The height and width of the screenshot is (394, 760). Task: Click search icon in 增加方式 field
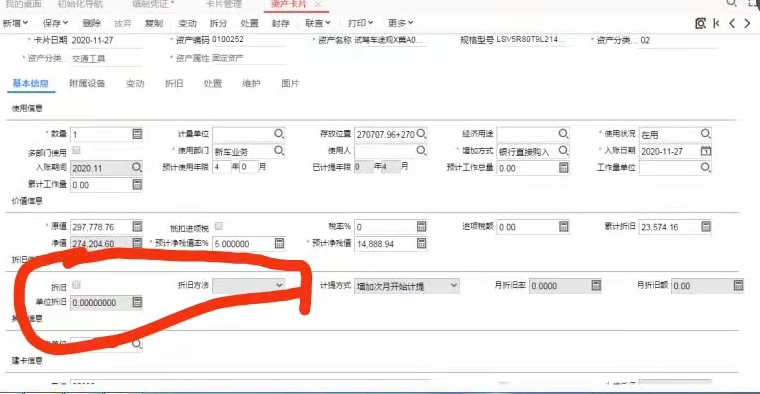click(563, 151)
